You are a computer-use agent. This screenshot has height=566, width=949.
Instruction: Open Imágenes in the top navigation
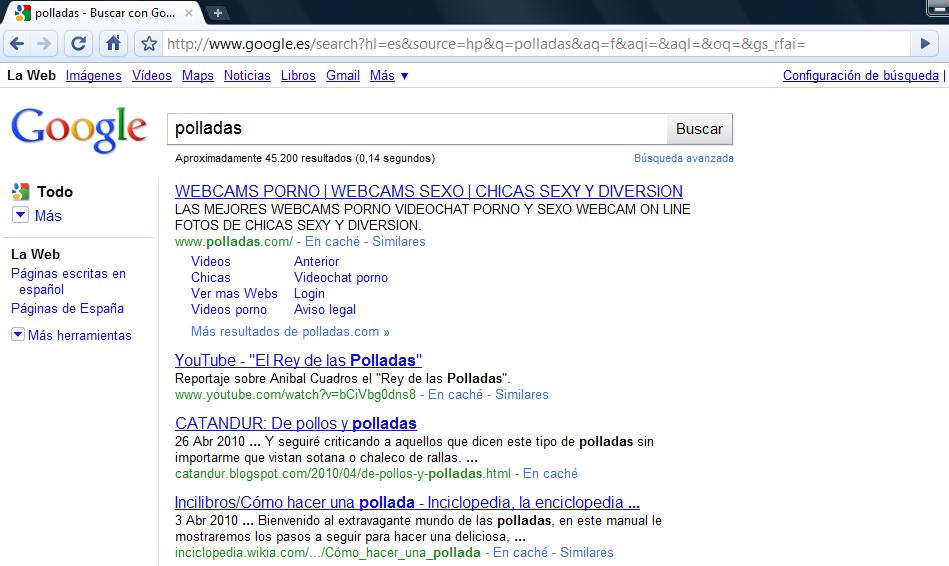(x=93, y=76)
